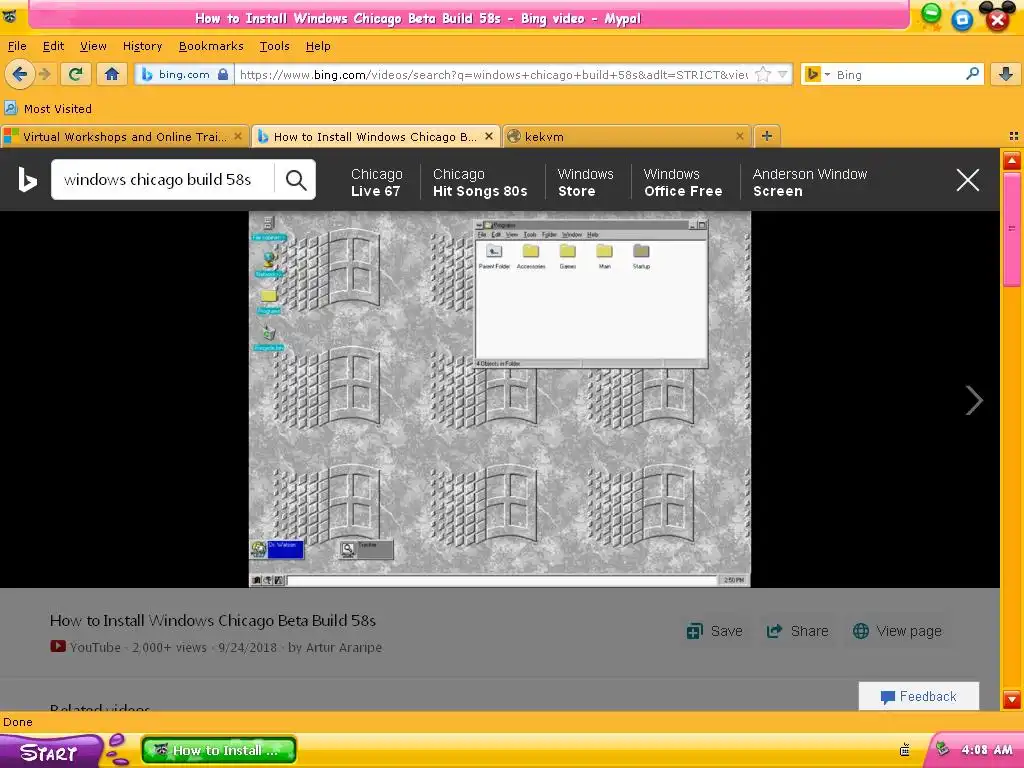Save the video with the Save button

tap(714, 631)
